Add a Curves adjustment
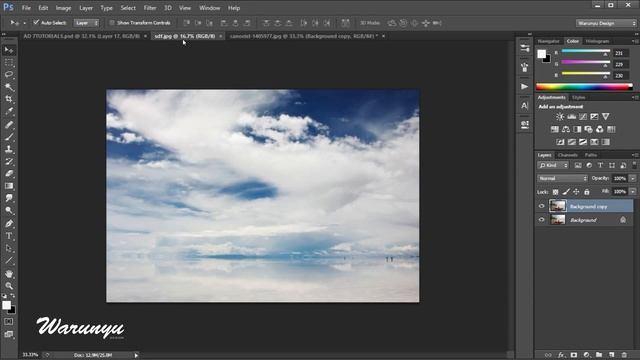This screenshot has width=640, height=360. point(583,117)
